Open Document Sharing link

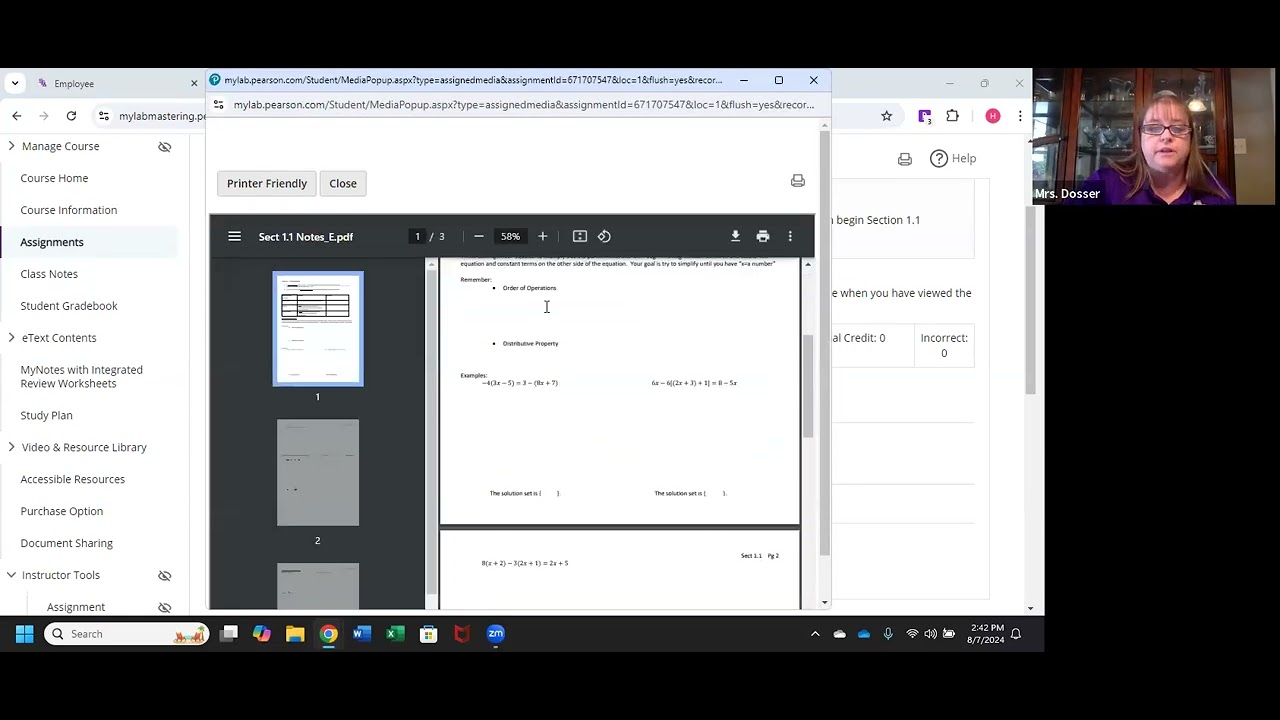(x=67, y=543)
